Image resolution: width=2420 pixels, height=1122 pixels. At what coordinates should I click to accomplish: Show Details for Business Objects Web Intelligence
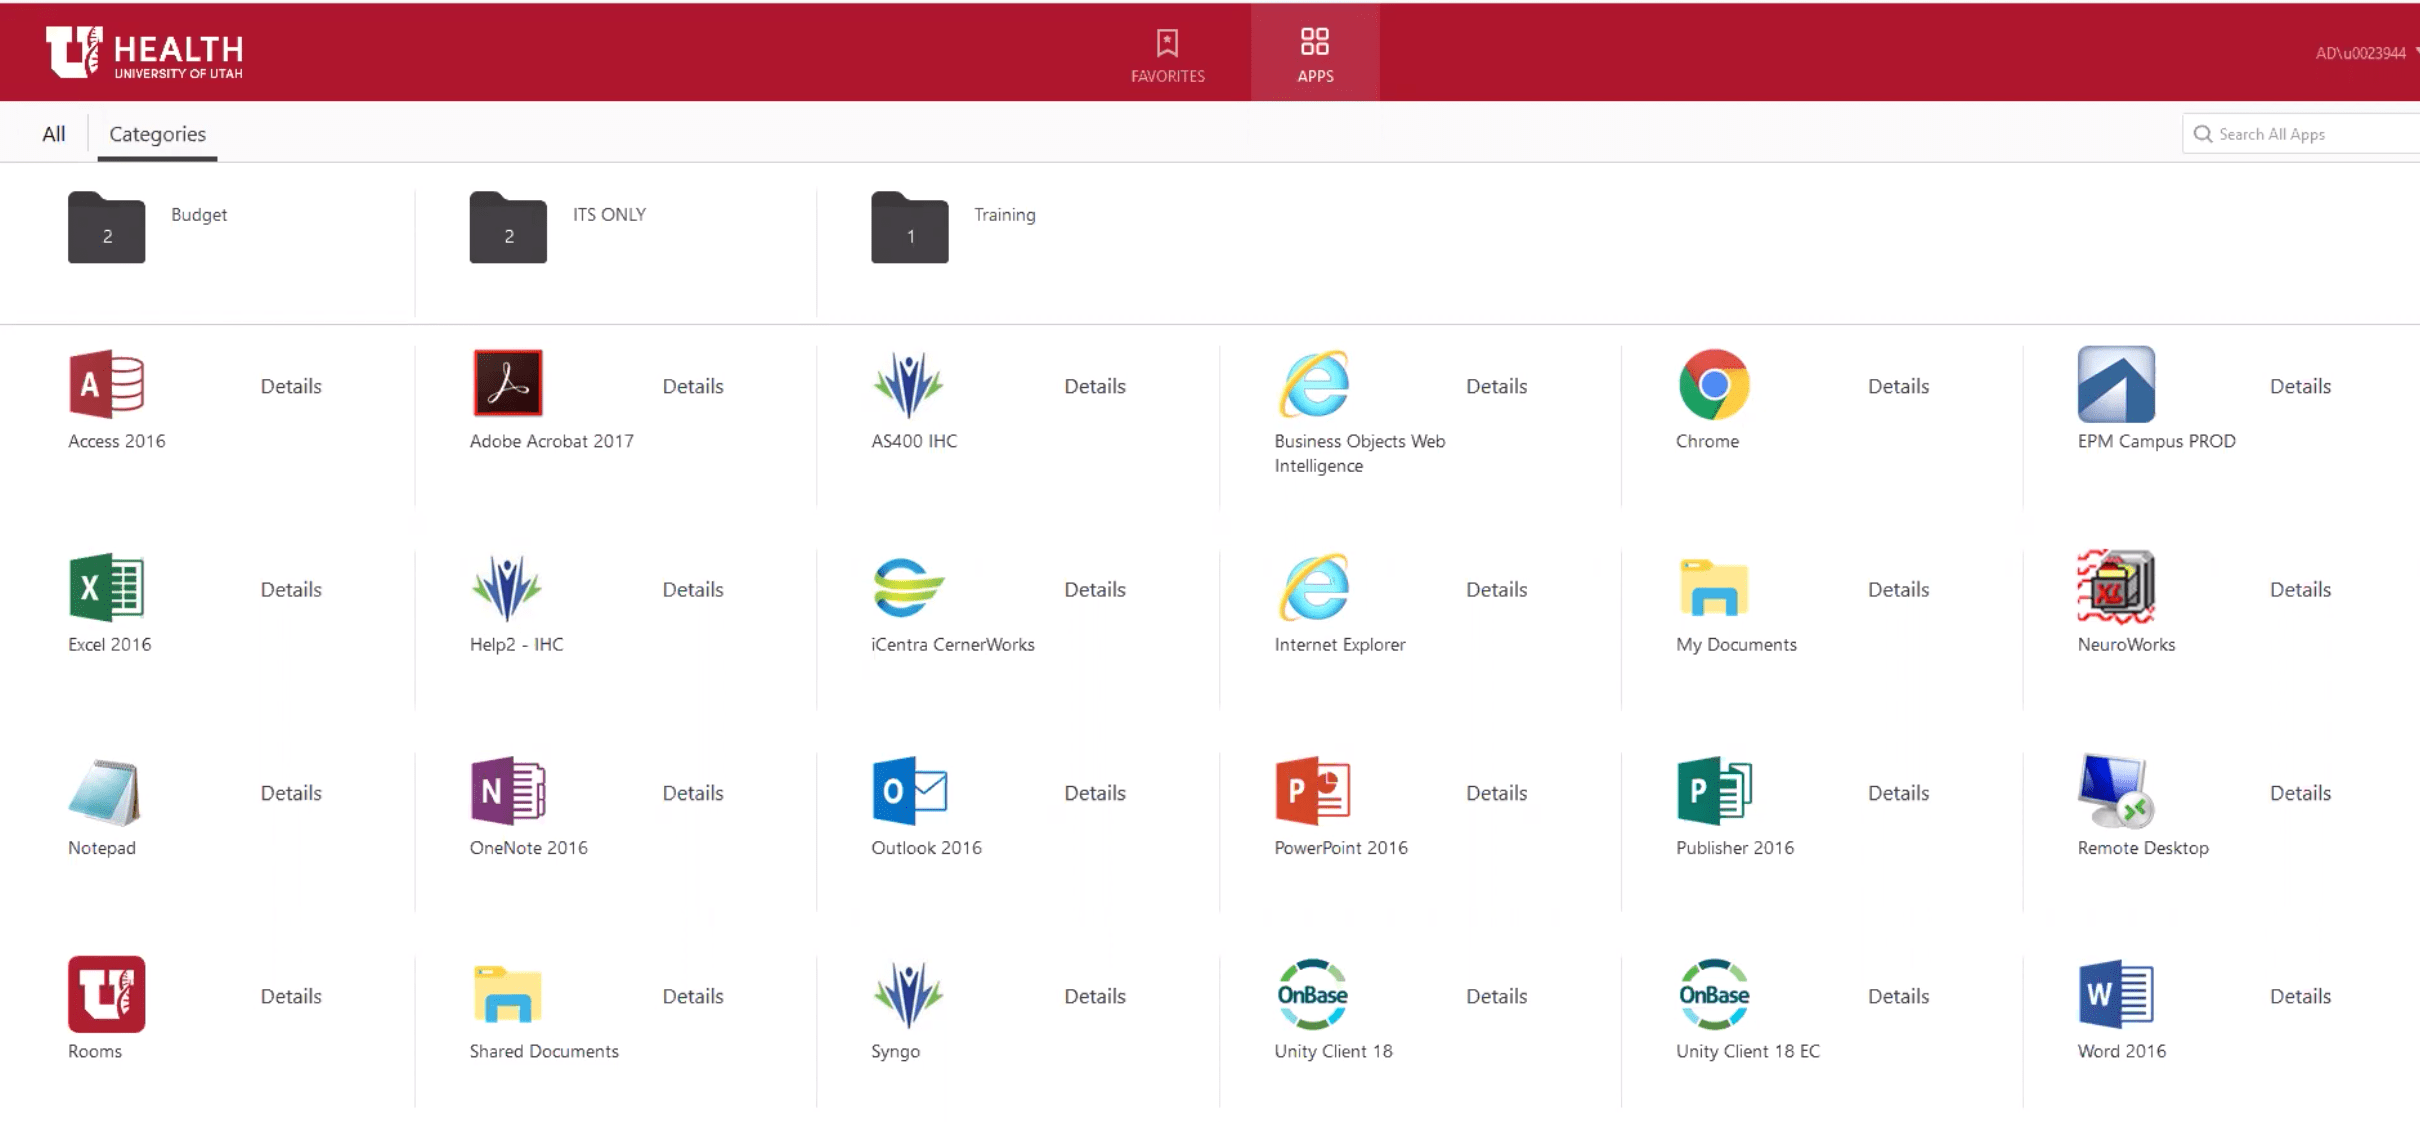(x=1496, y=386)
